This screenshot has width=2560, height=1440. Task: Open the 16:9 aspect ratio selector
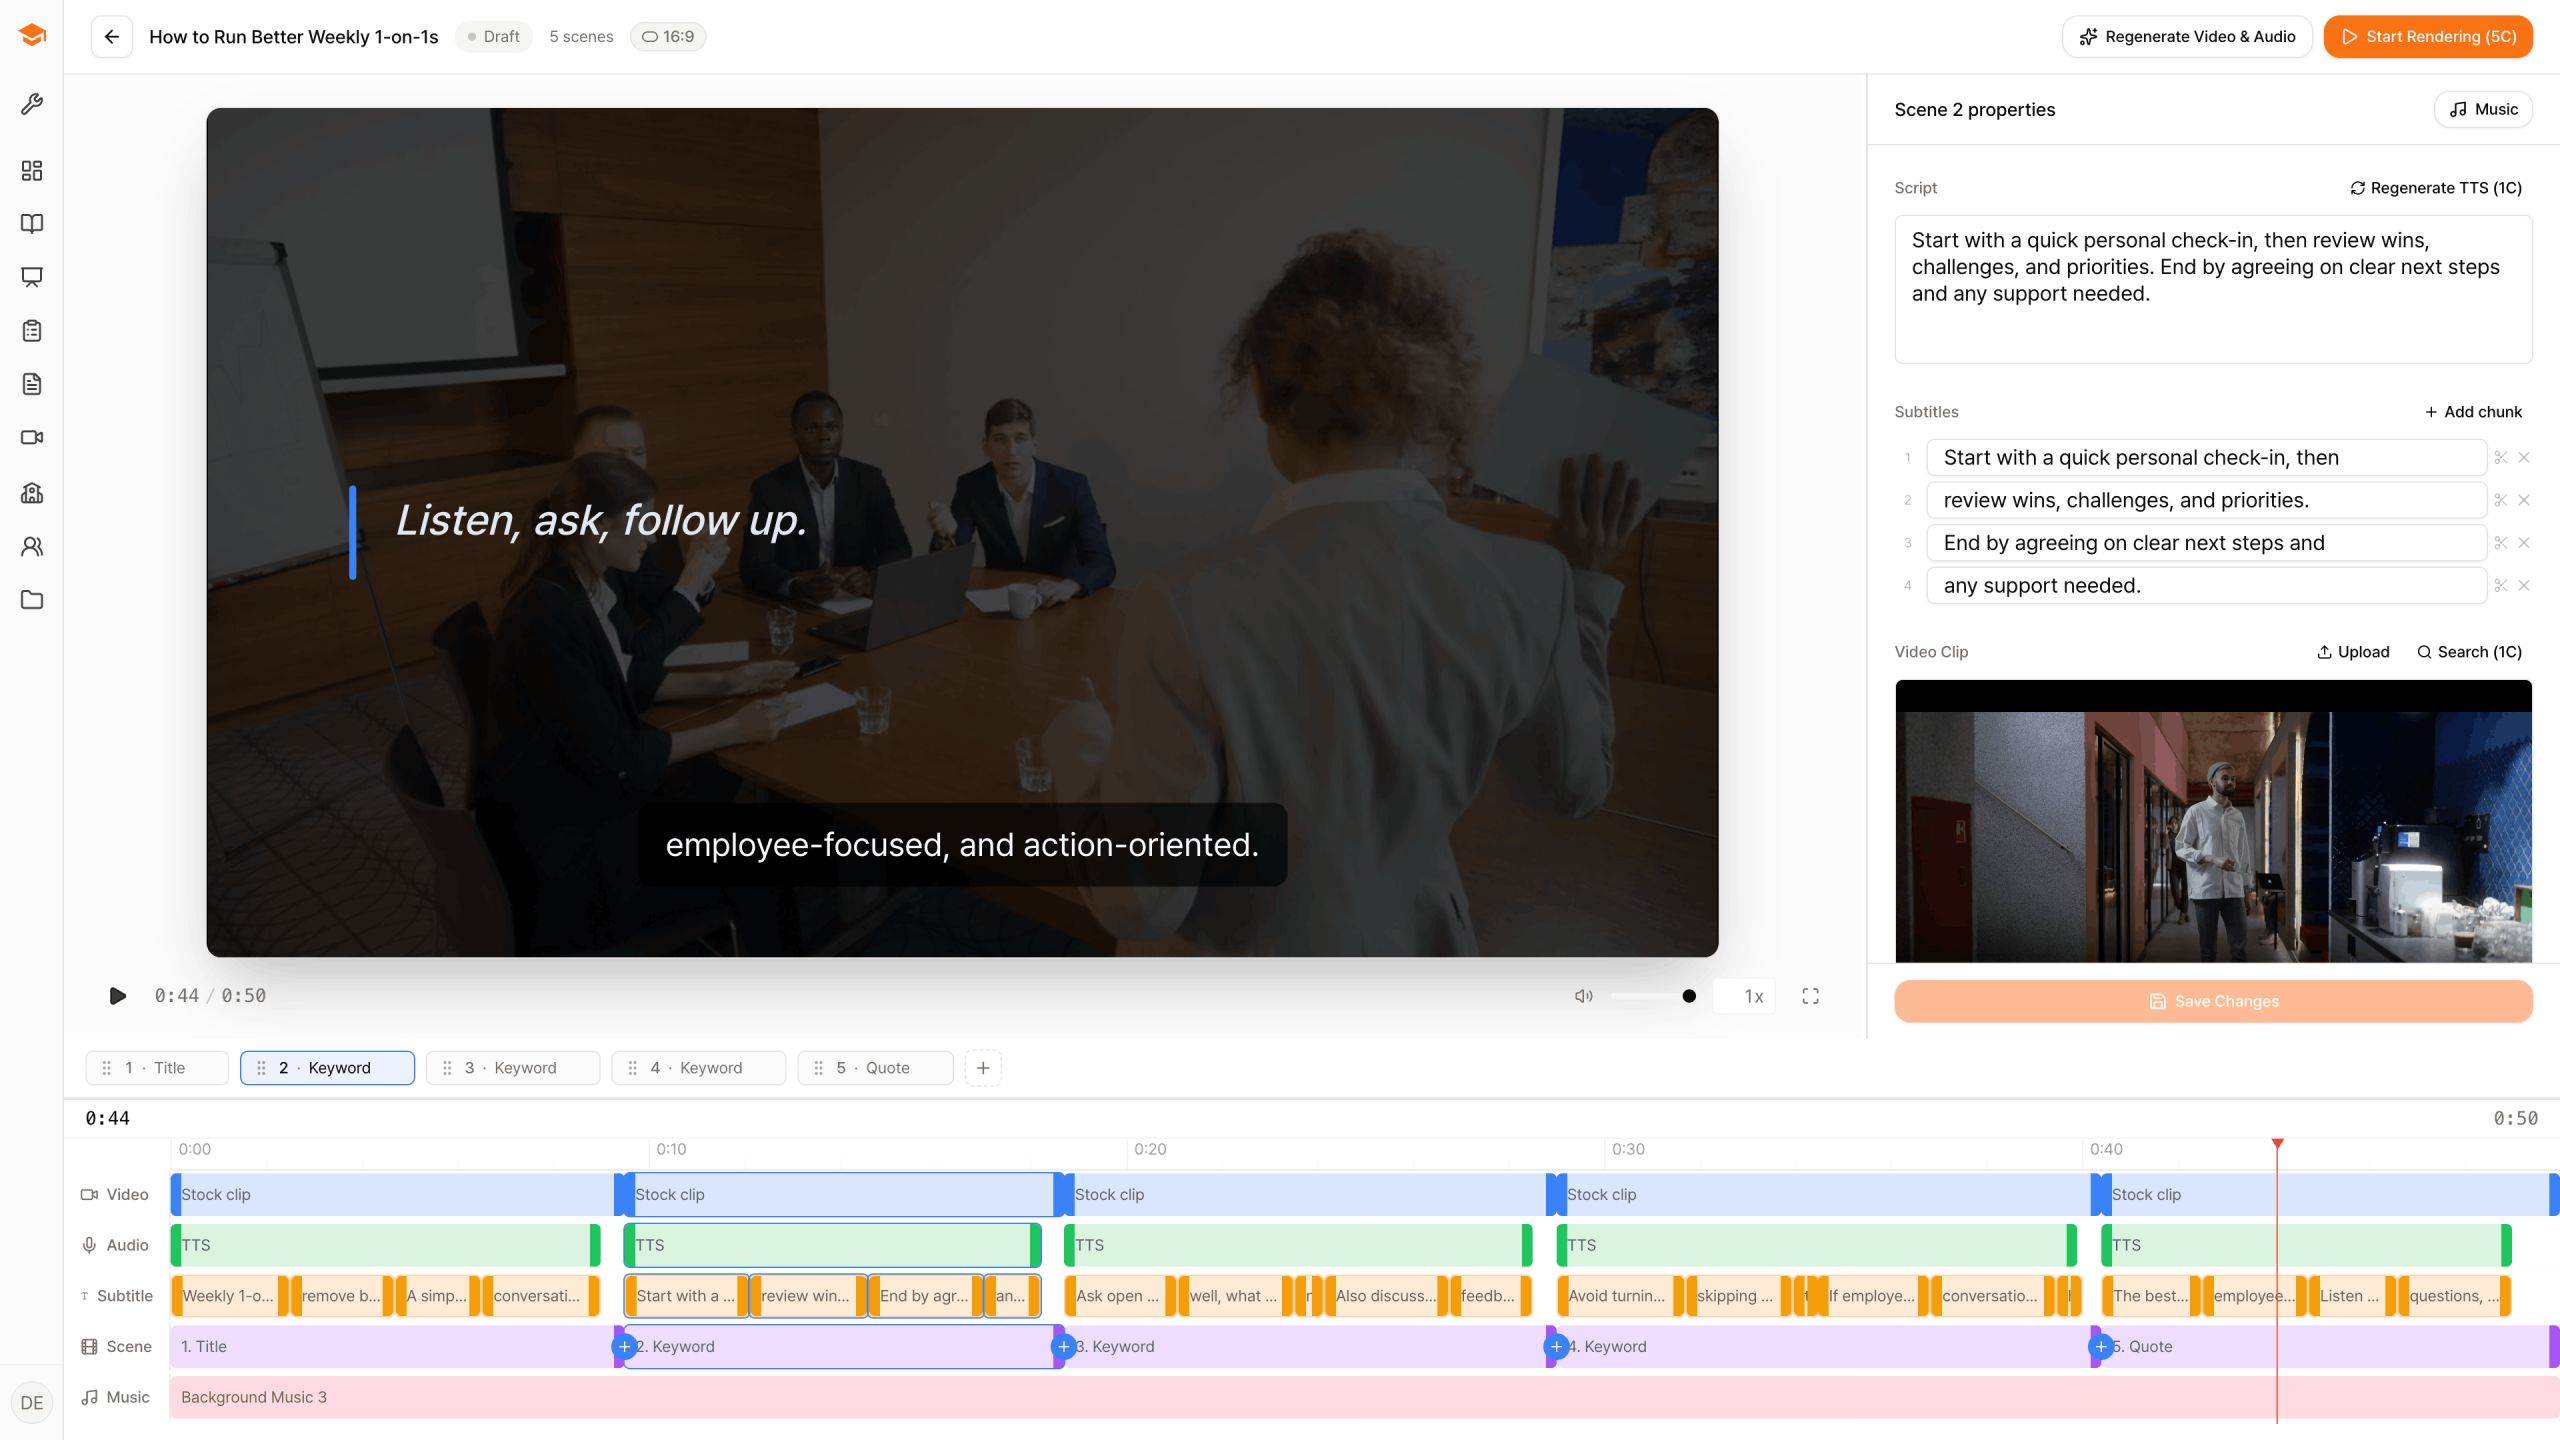[668, 37]
